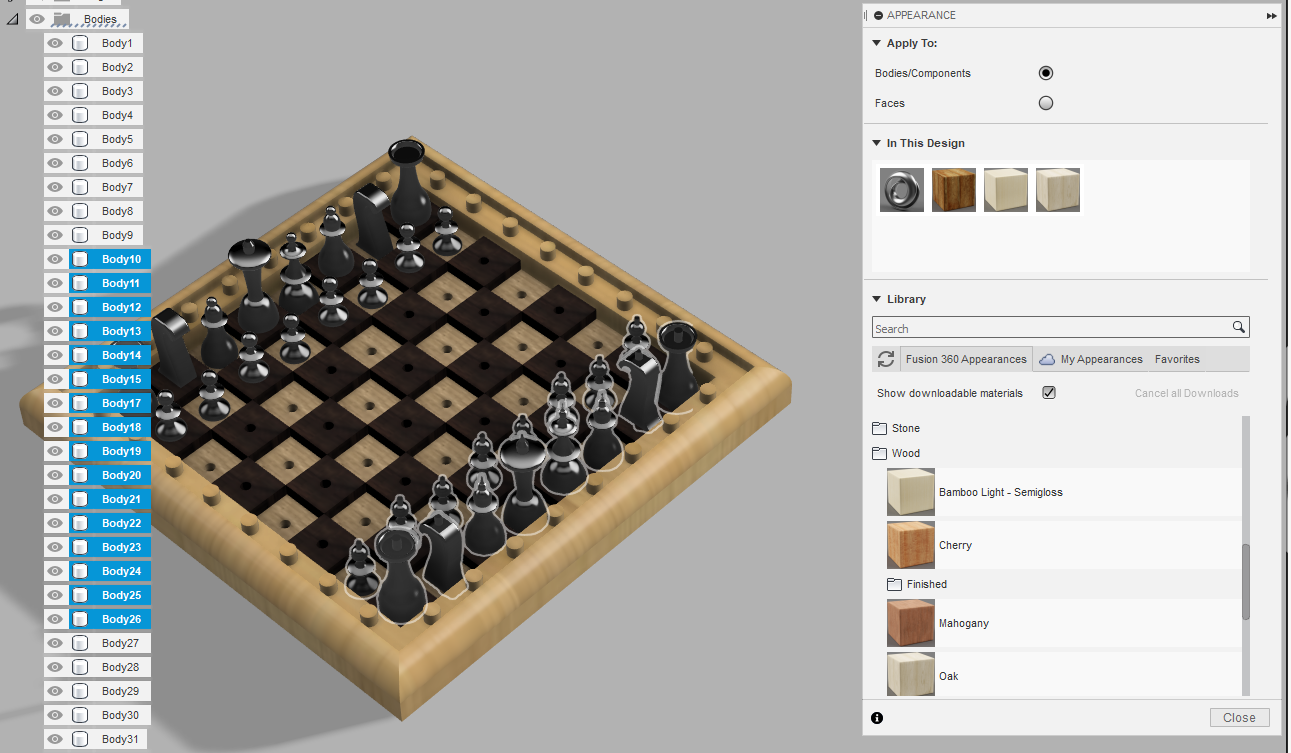Select the Faces radio button
1291x753 pixels.
point(1046,103)
